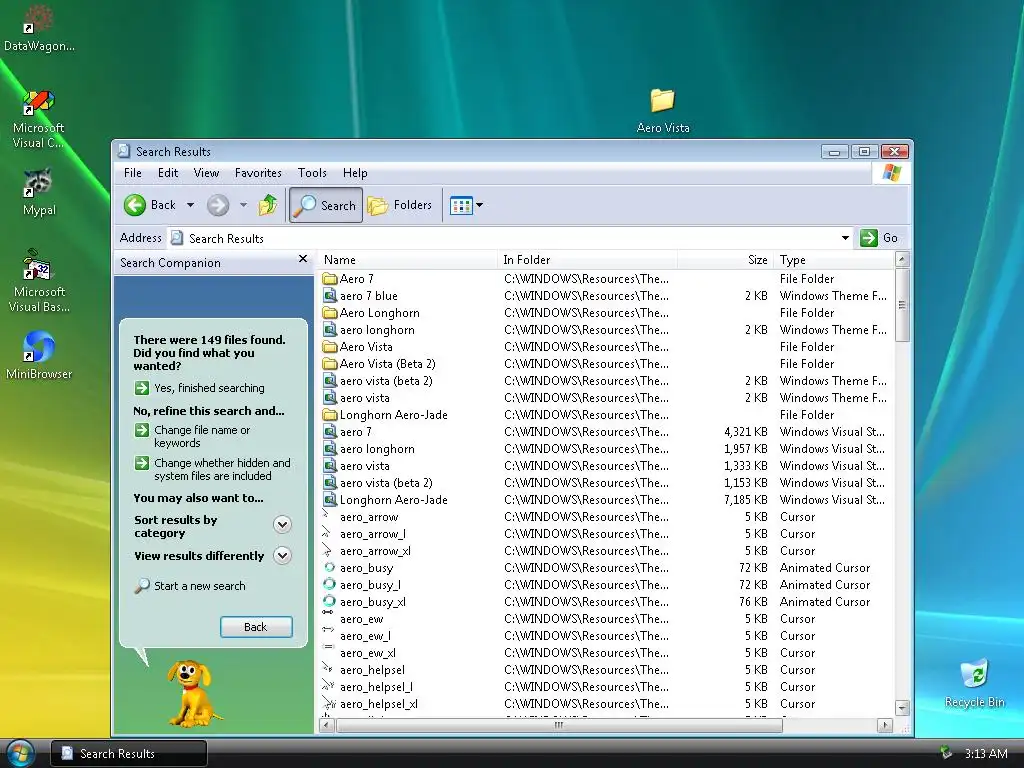Select the 'aero_ew' cursor file icon
This screenshot has width=1024, height=768.
tap(328, 614)
